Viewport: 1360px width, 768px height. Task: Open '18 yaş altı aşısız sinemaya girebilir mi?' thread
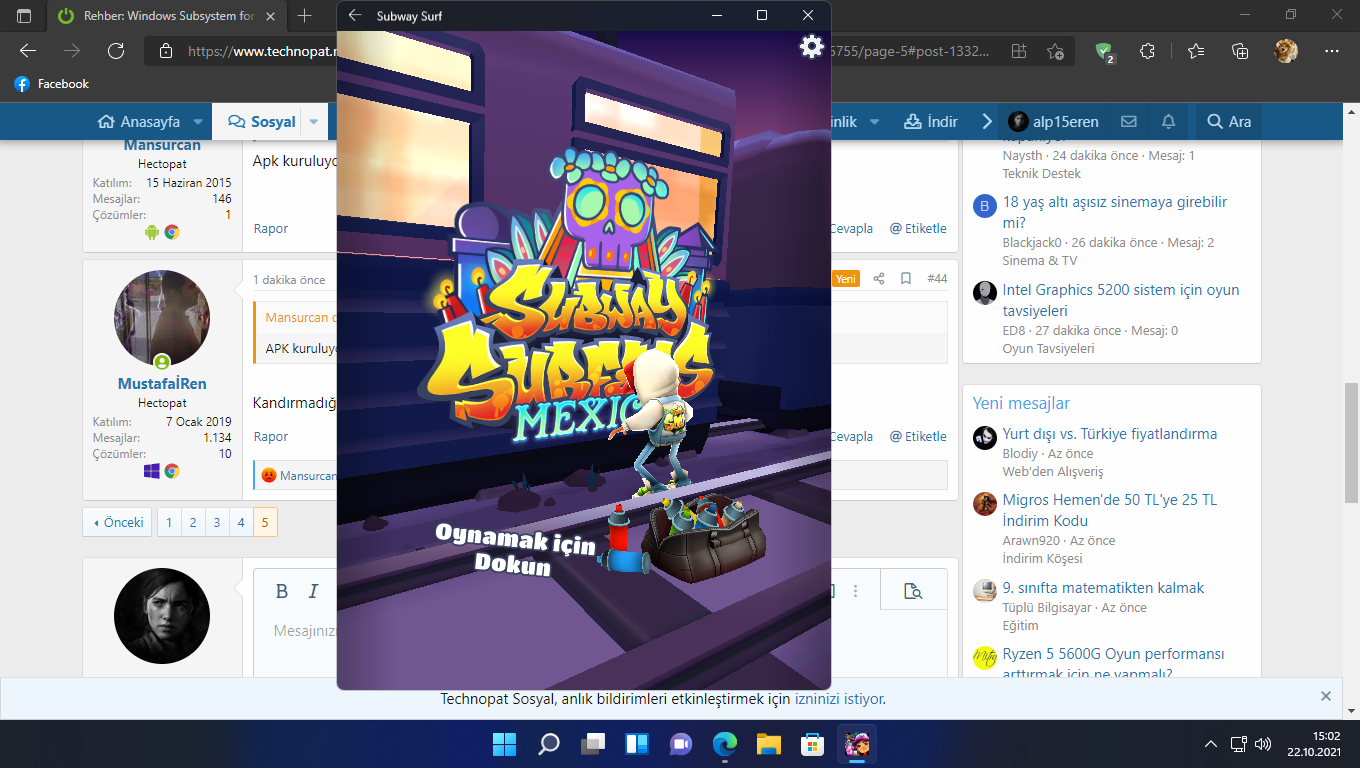1115,212
